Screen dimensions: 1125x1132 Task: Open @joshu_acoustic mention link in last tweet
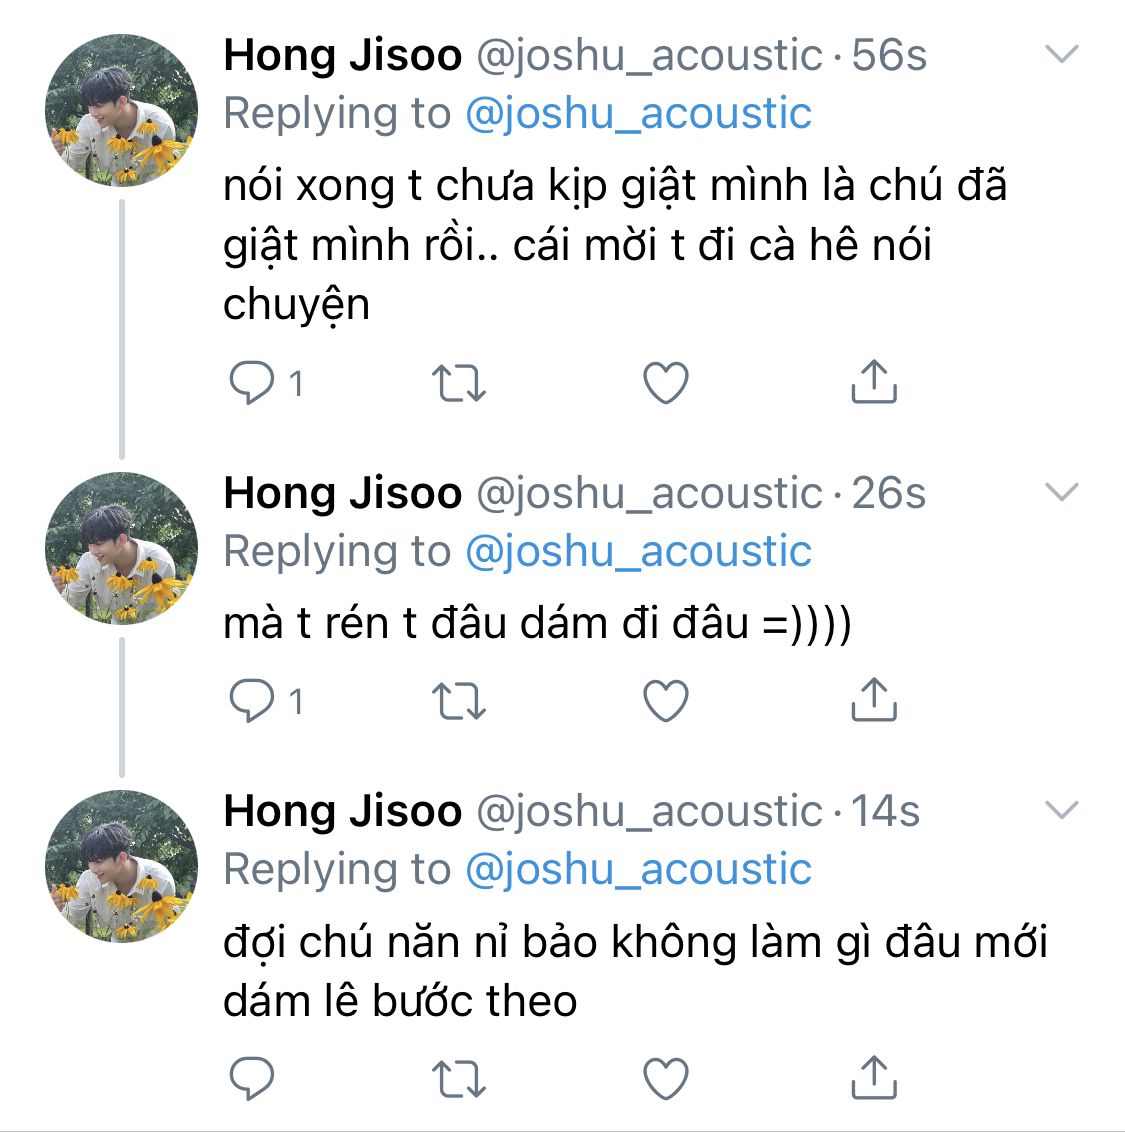click(638, 869)
